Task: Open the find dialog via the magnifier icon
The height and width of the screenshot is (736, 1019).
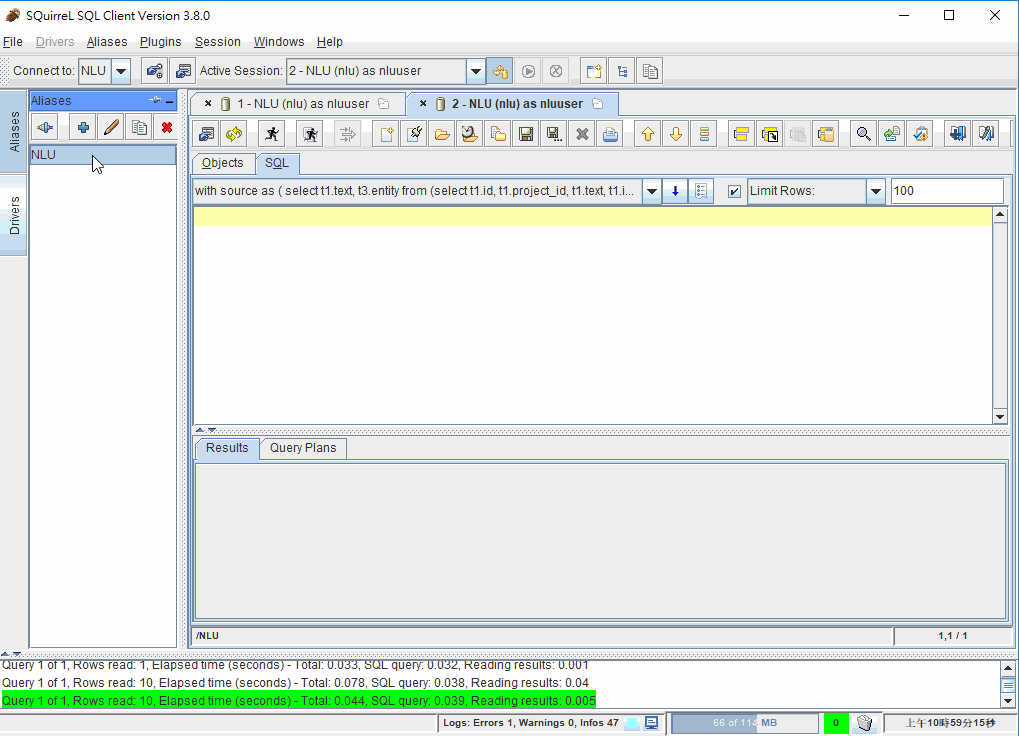Action: click(862, 133)
